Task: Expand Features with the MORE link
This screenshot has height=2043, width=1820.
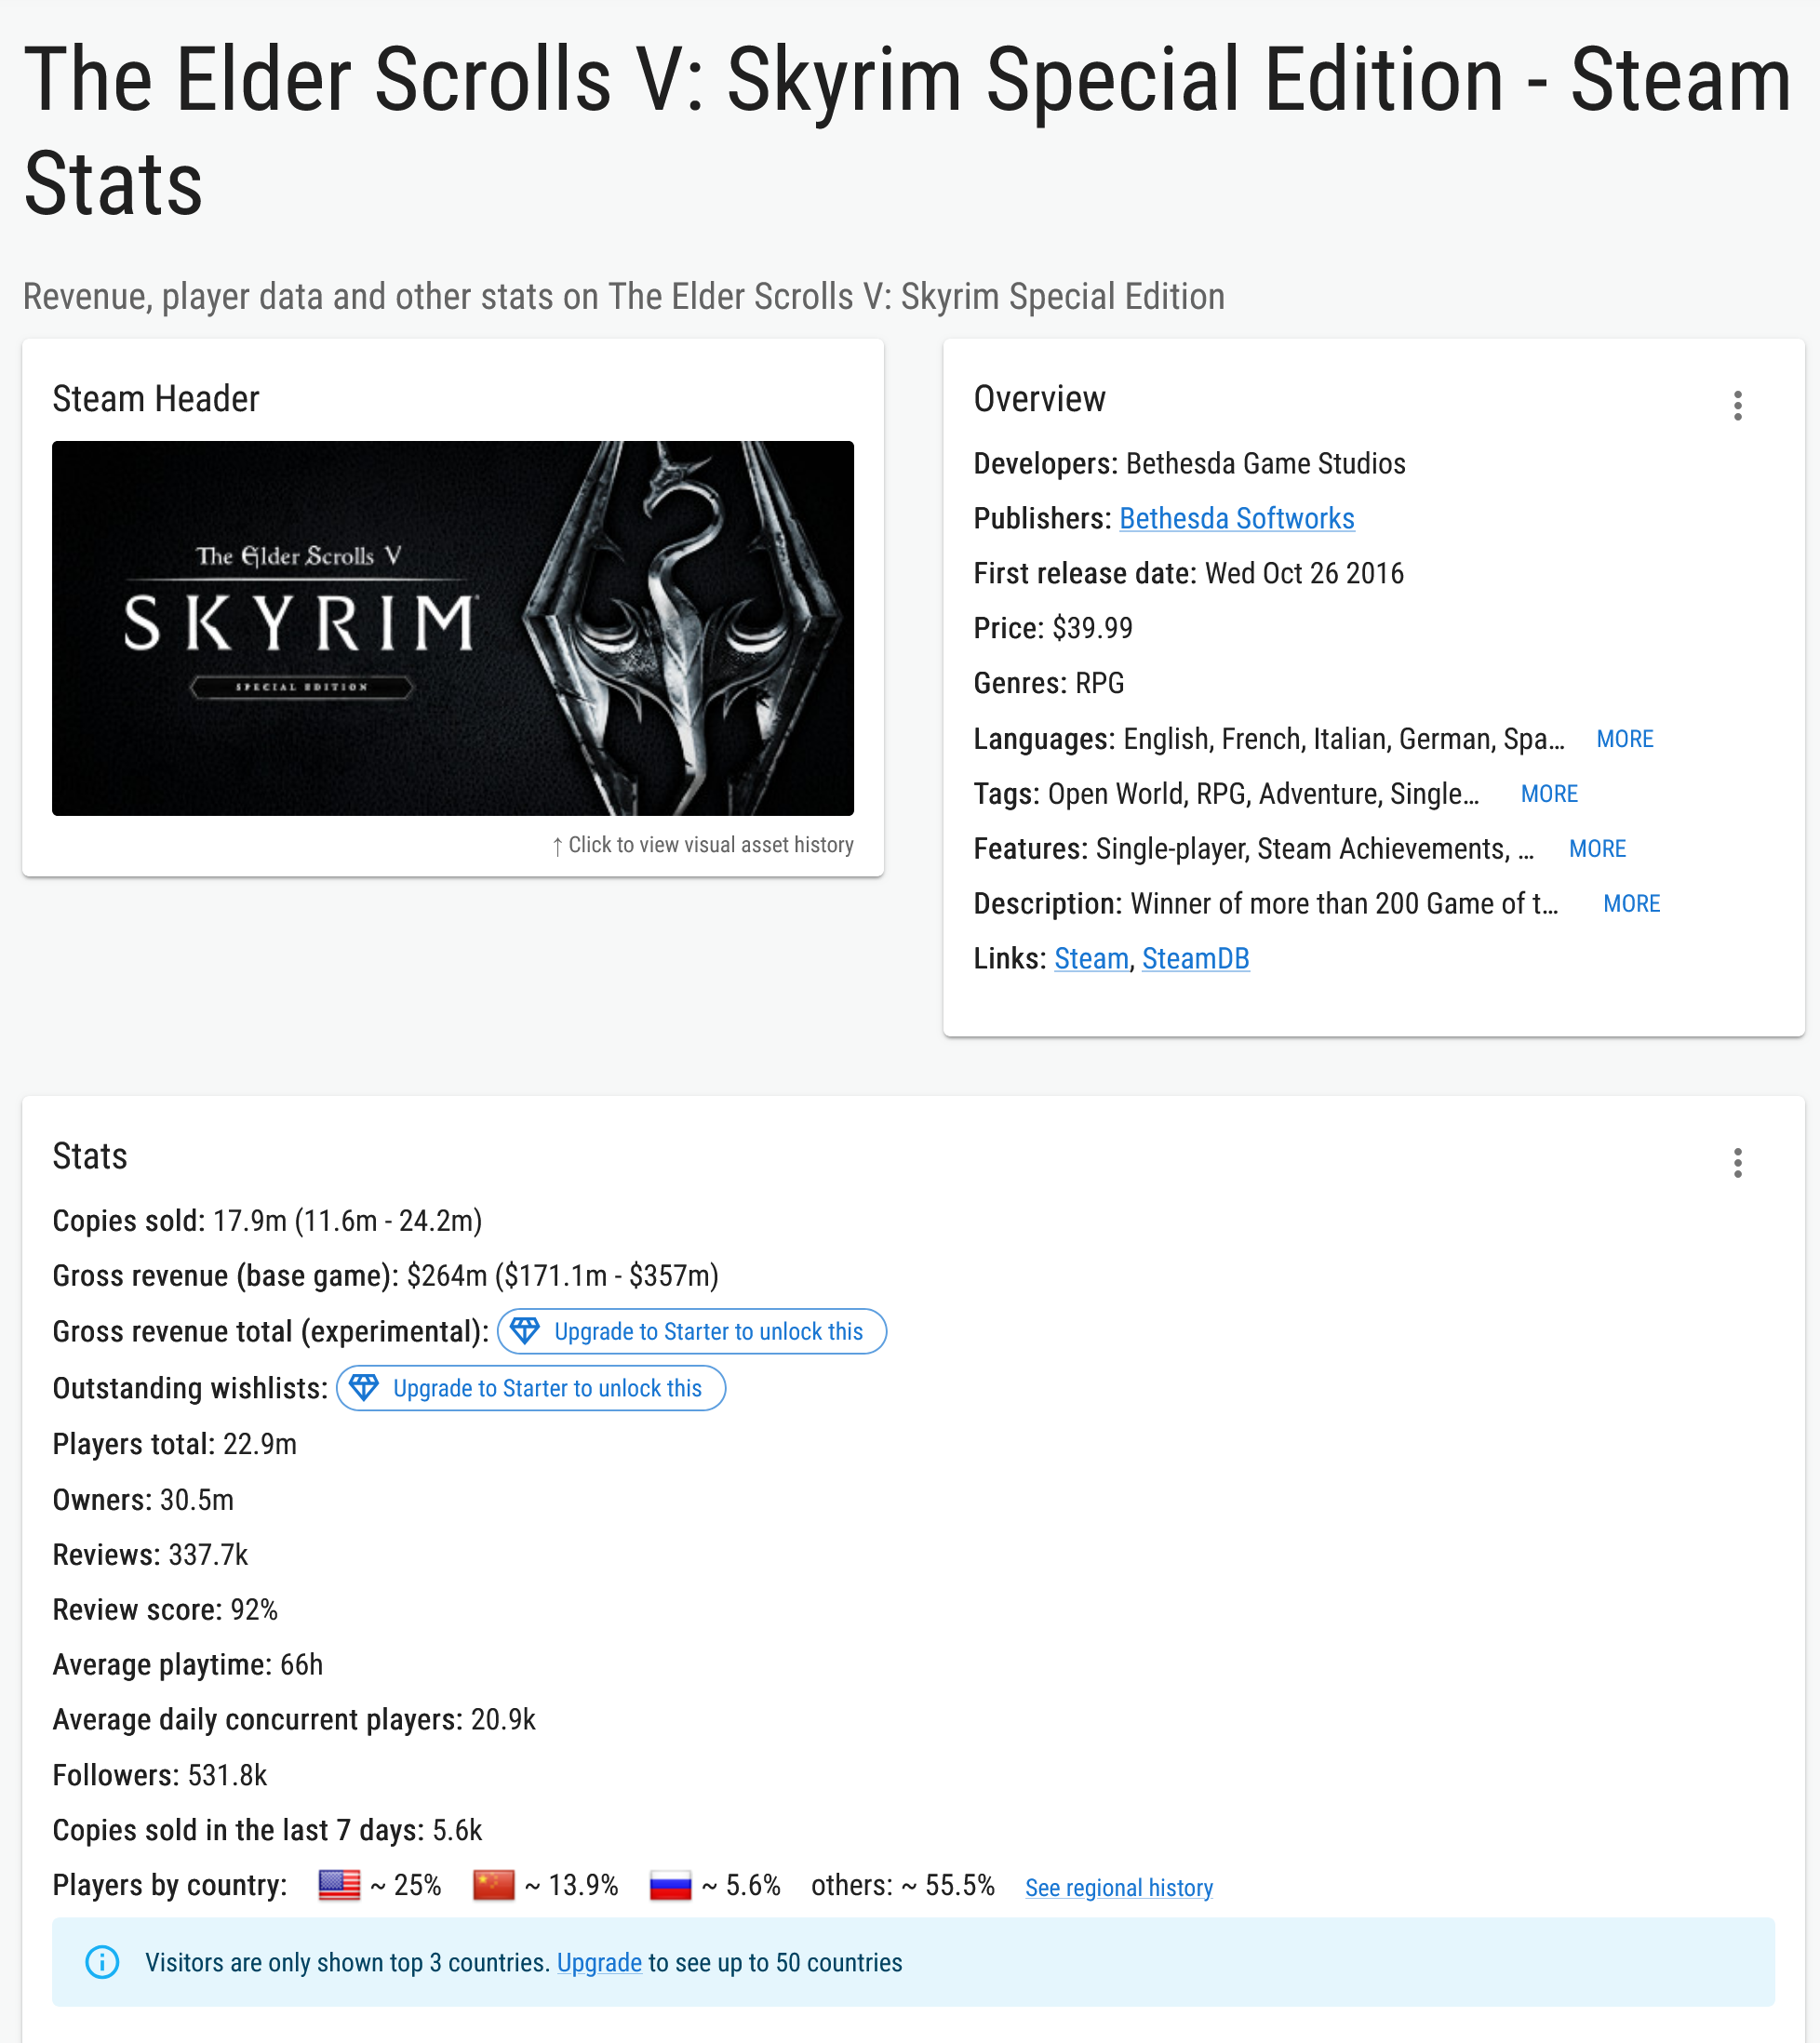Action: coord(1596,849)
